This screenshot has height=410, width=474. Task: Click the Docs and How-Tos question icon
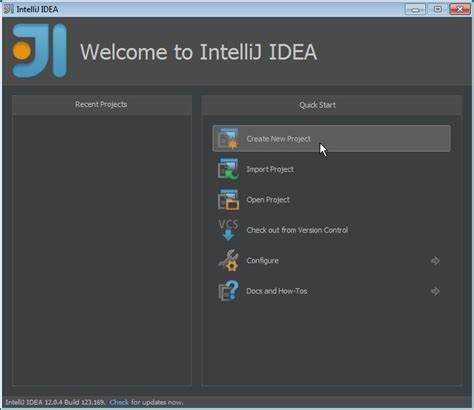[x=228, y=291]
